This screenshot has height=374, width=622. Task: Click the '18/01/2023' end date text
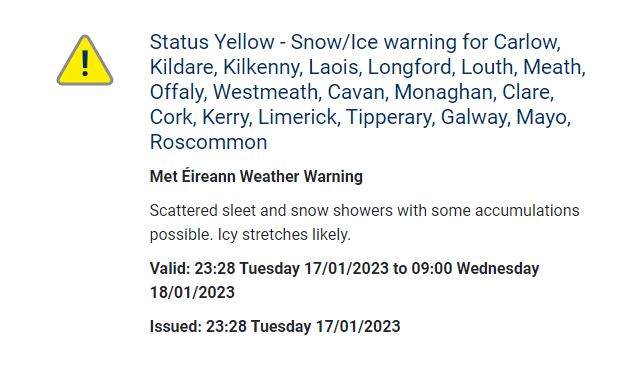coord(192,292)
